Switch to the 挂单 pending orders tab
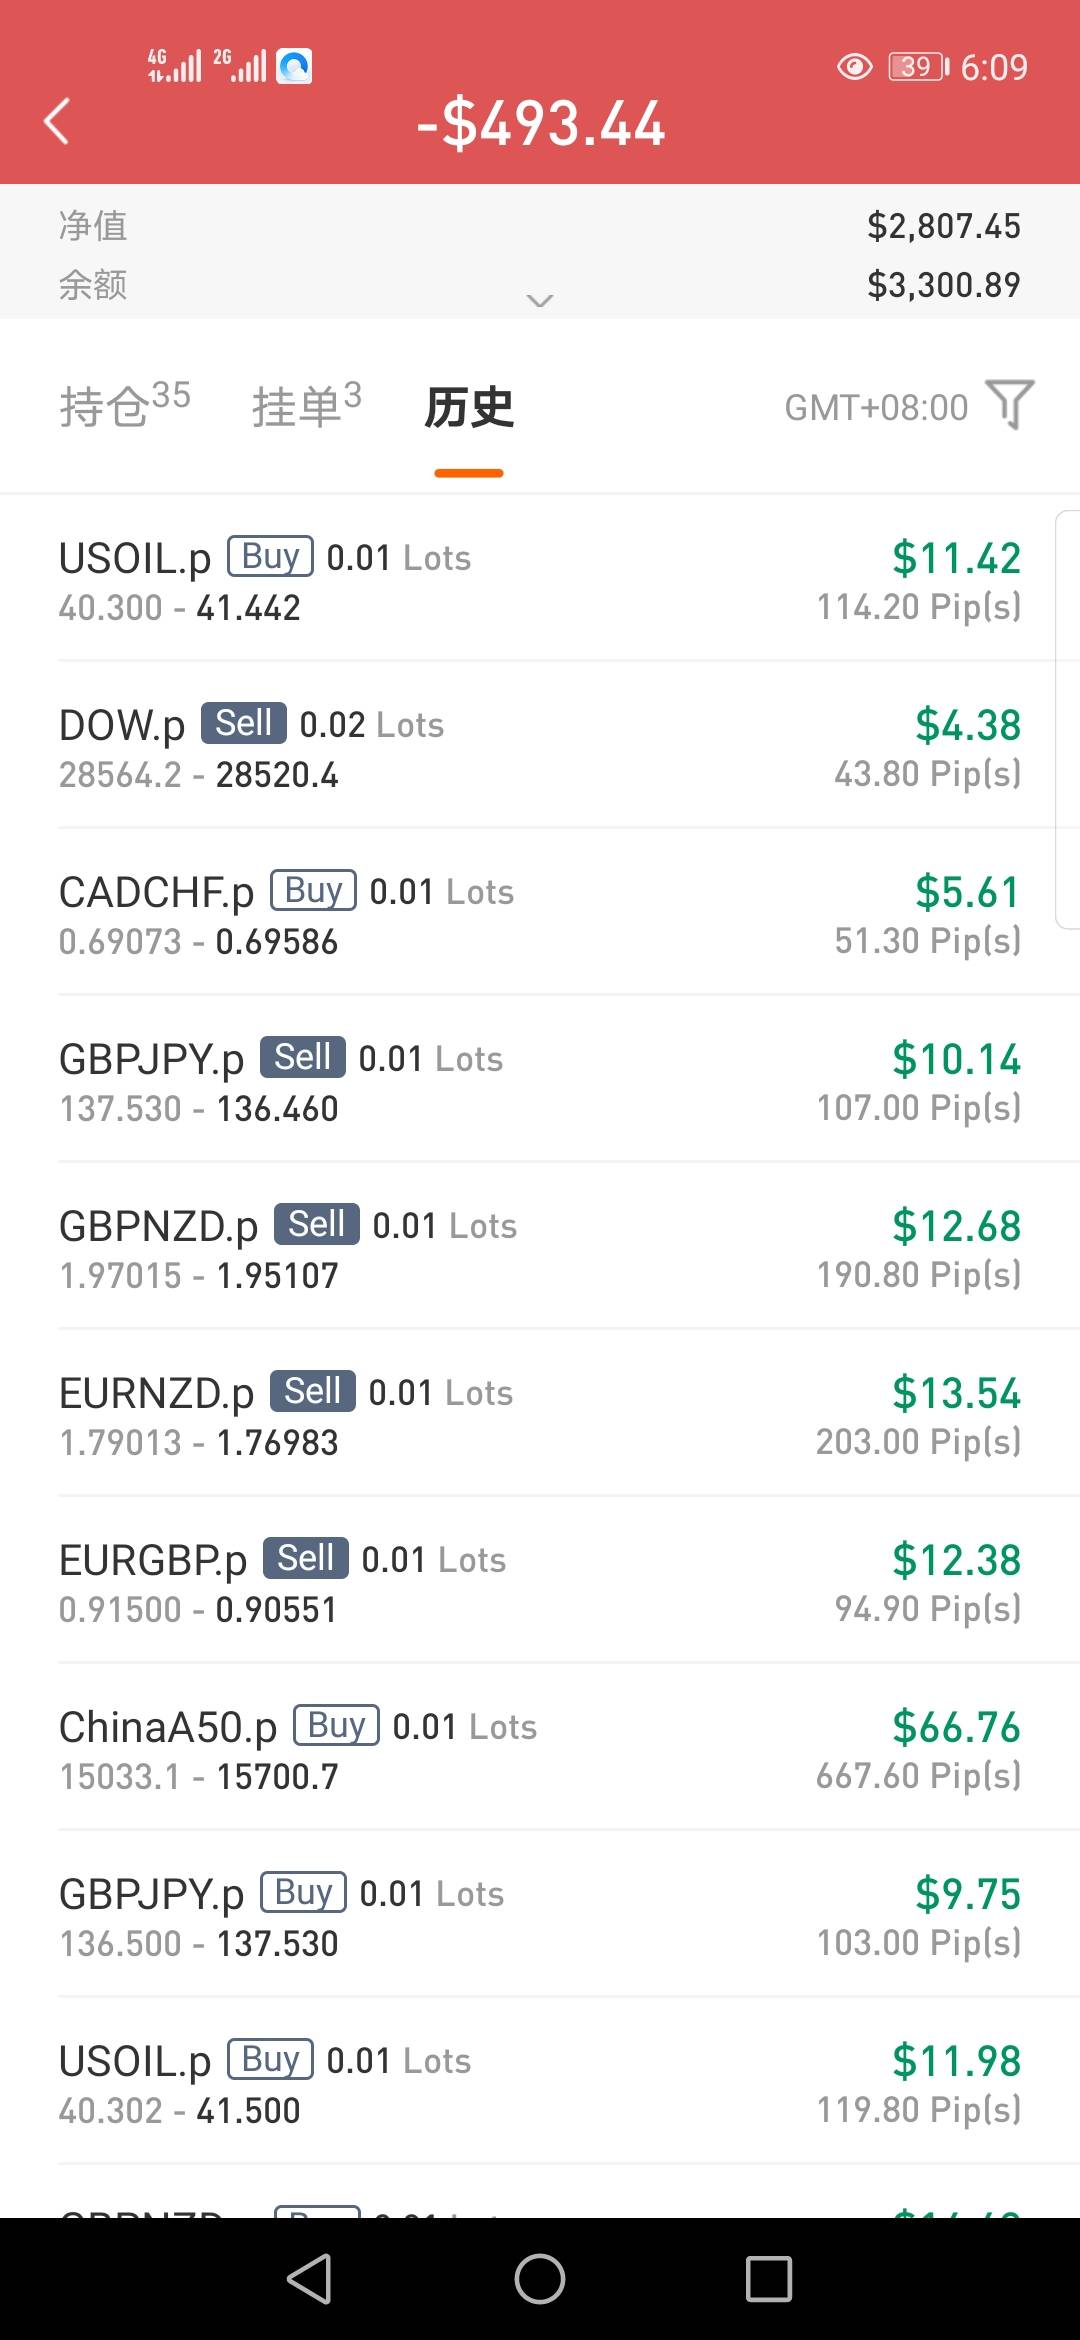1080x2340 pixels. 306,406
